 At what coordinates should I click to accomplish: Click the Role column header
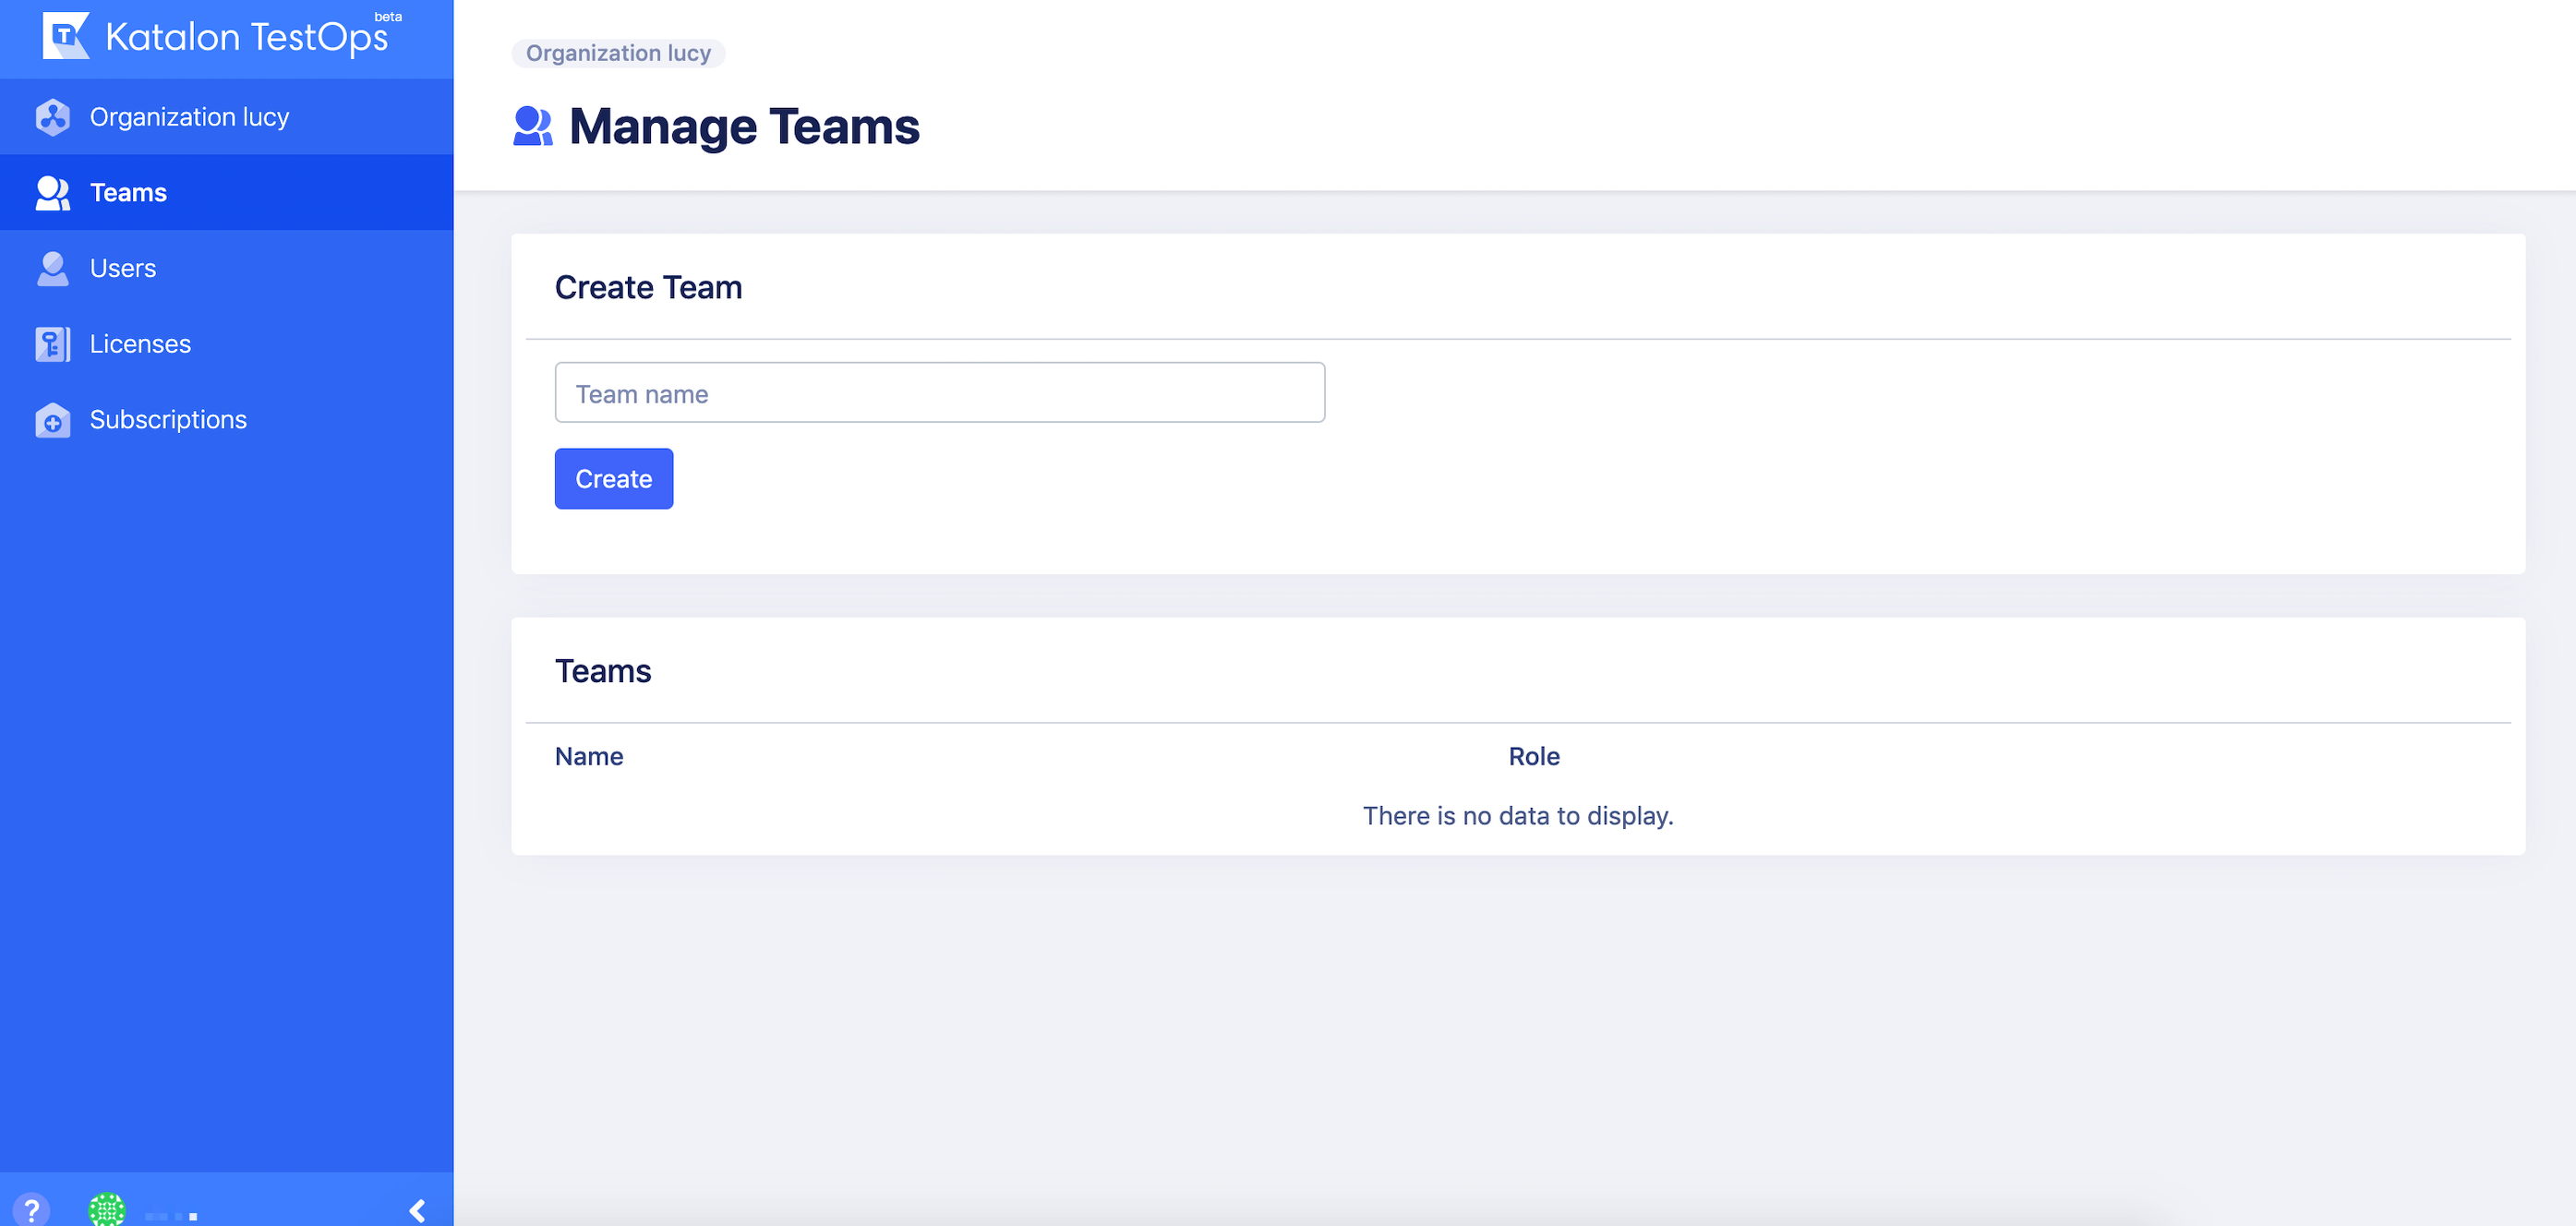pos(1533,757)
